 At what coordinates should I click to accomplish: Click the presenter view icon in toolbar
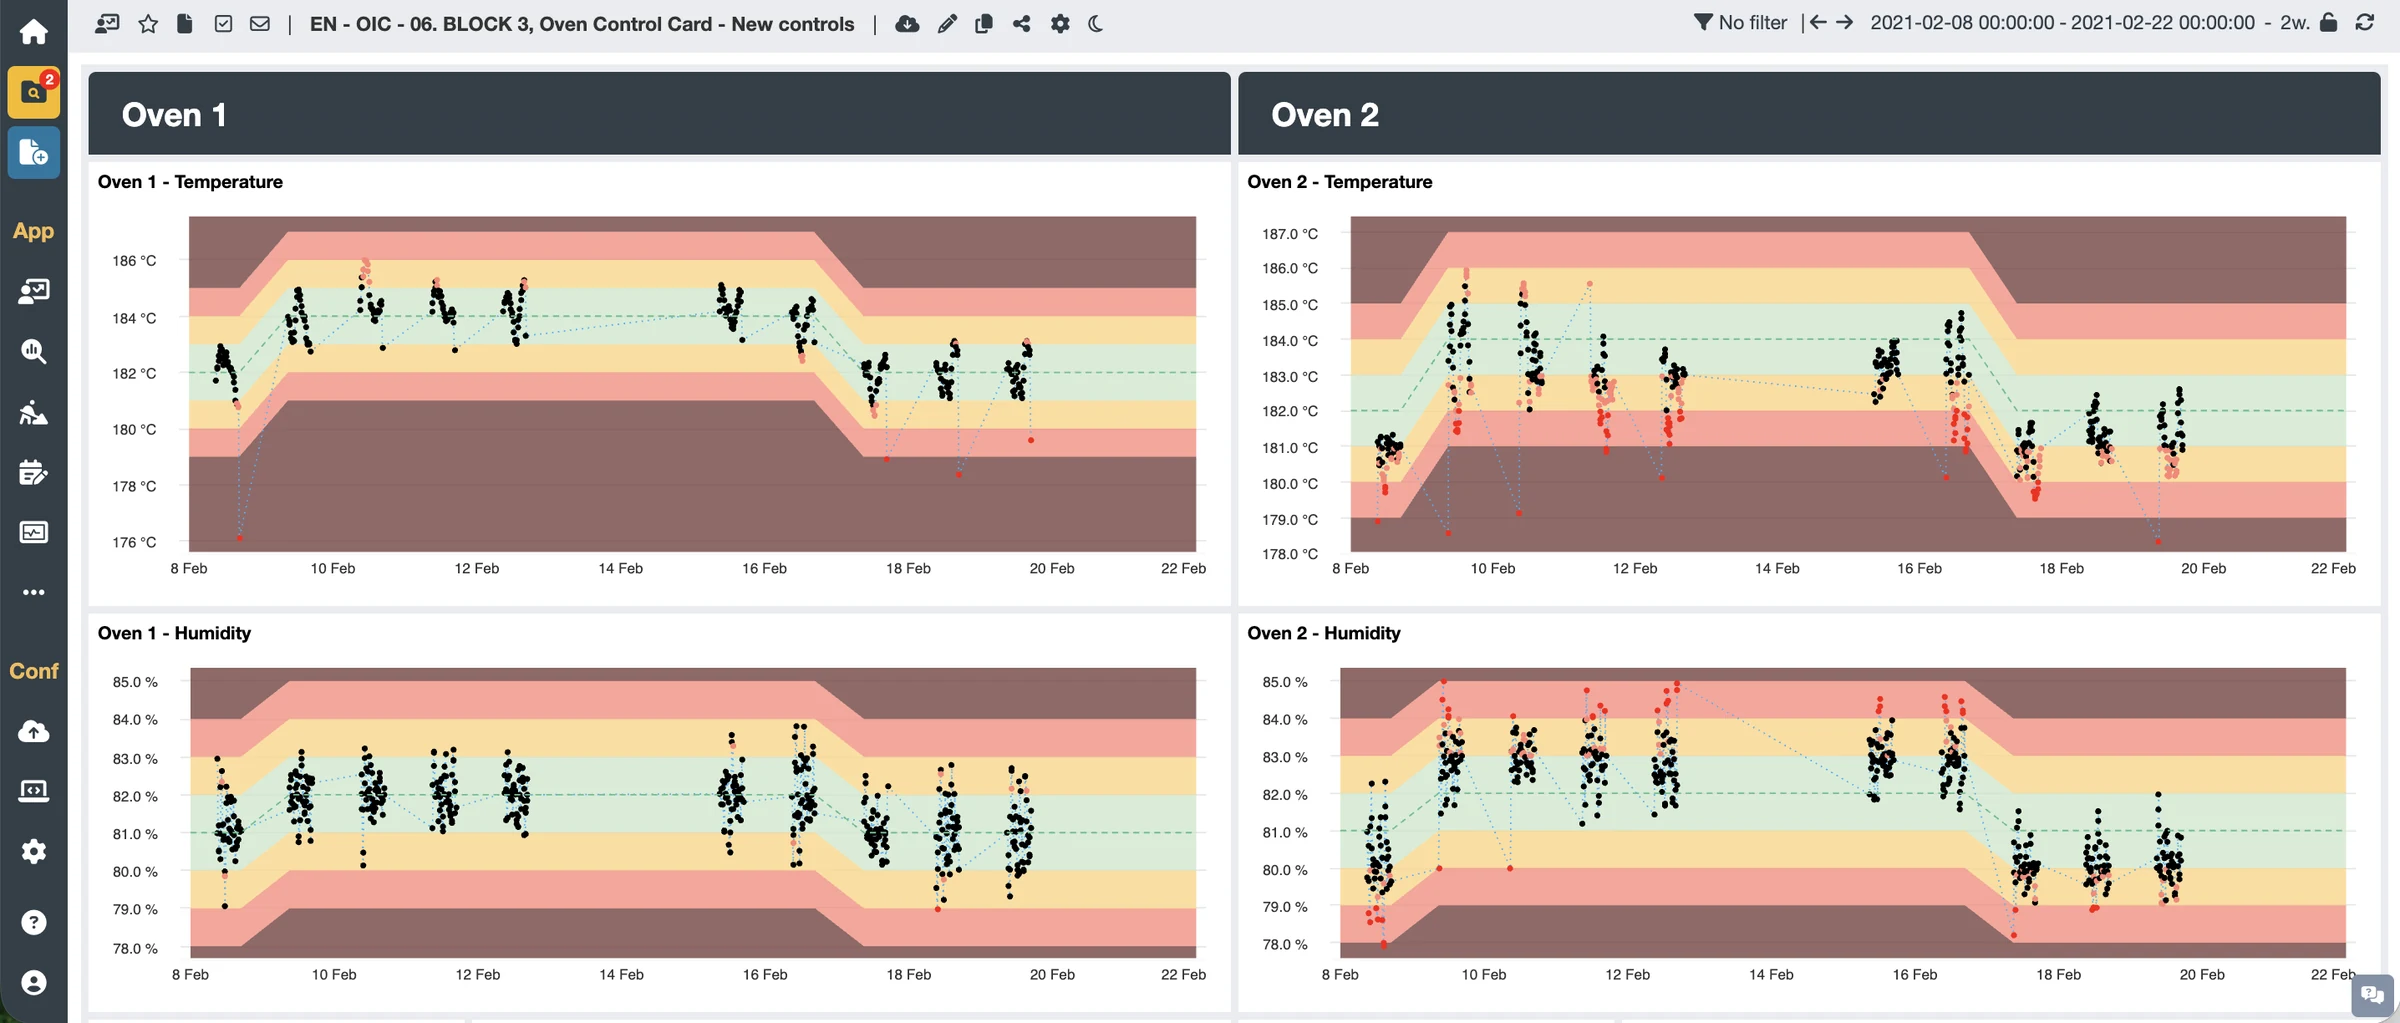coord(108,23)
